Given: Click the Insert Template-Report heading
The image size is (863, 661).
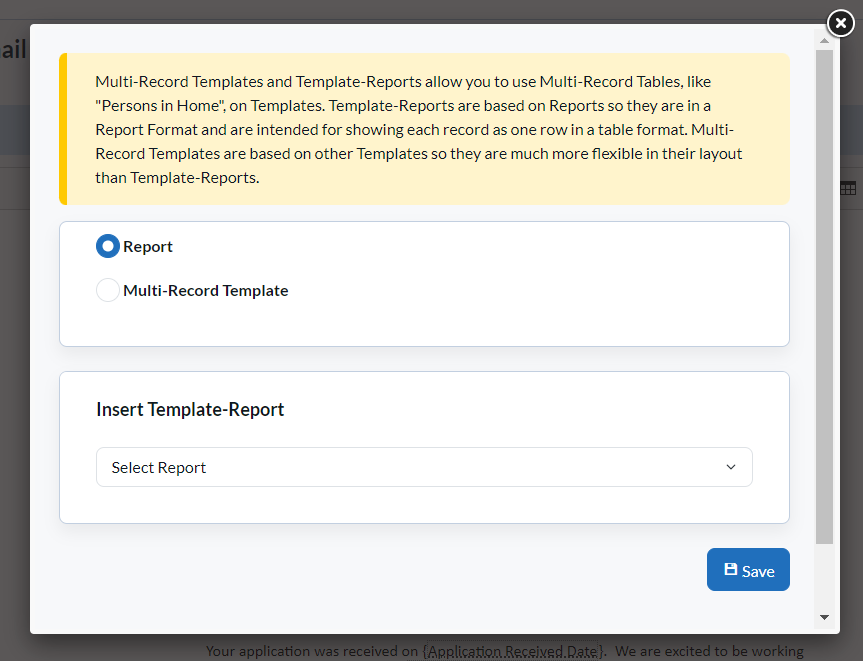Looking at the screenshot, I should point(190,409).
